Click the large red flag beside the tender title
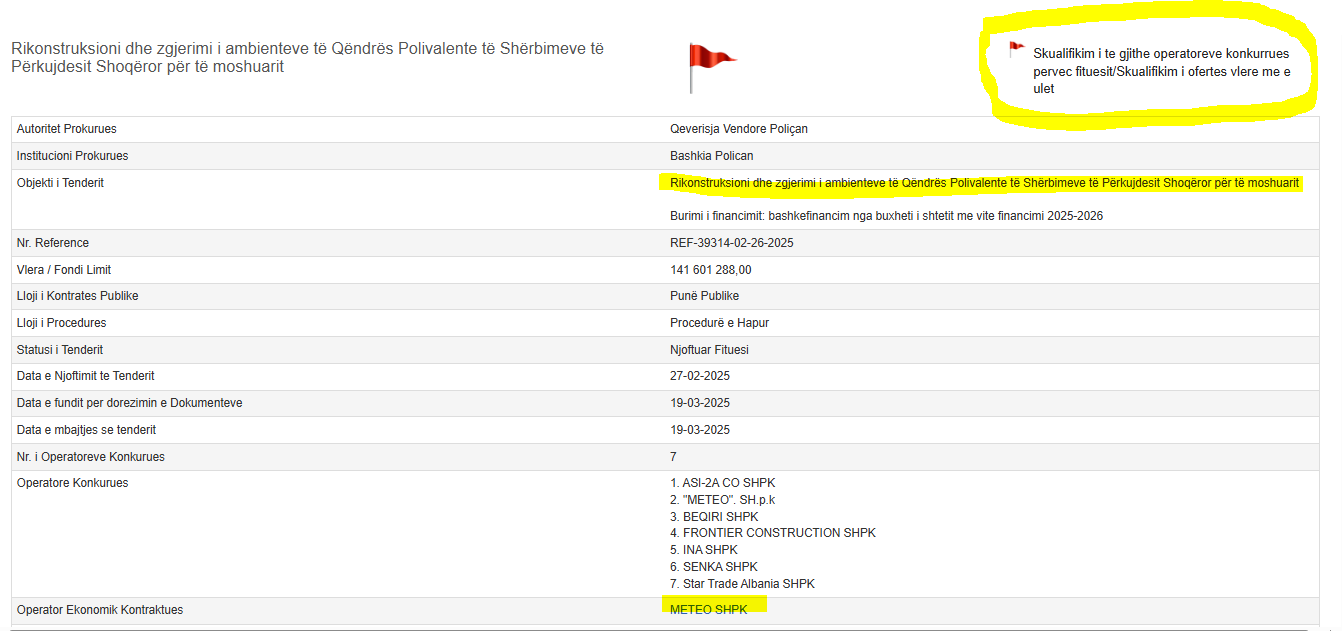 (709, 65)
